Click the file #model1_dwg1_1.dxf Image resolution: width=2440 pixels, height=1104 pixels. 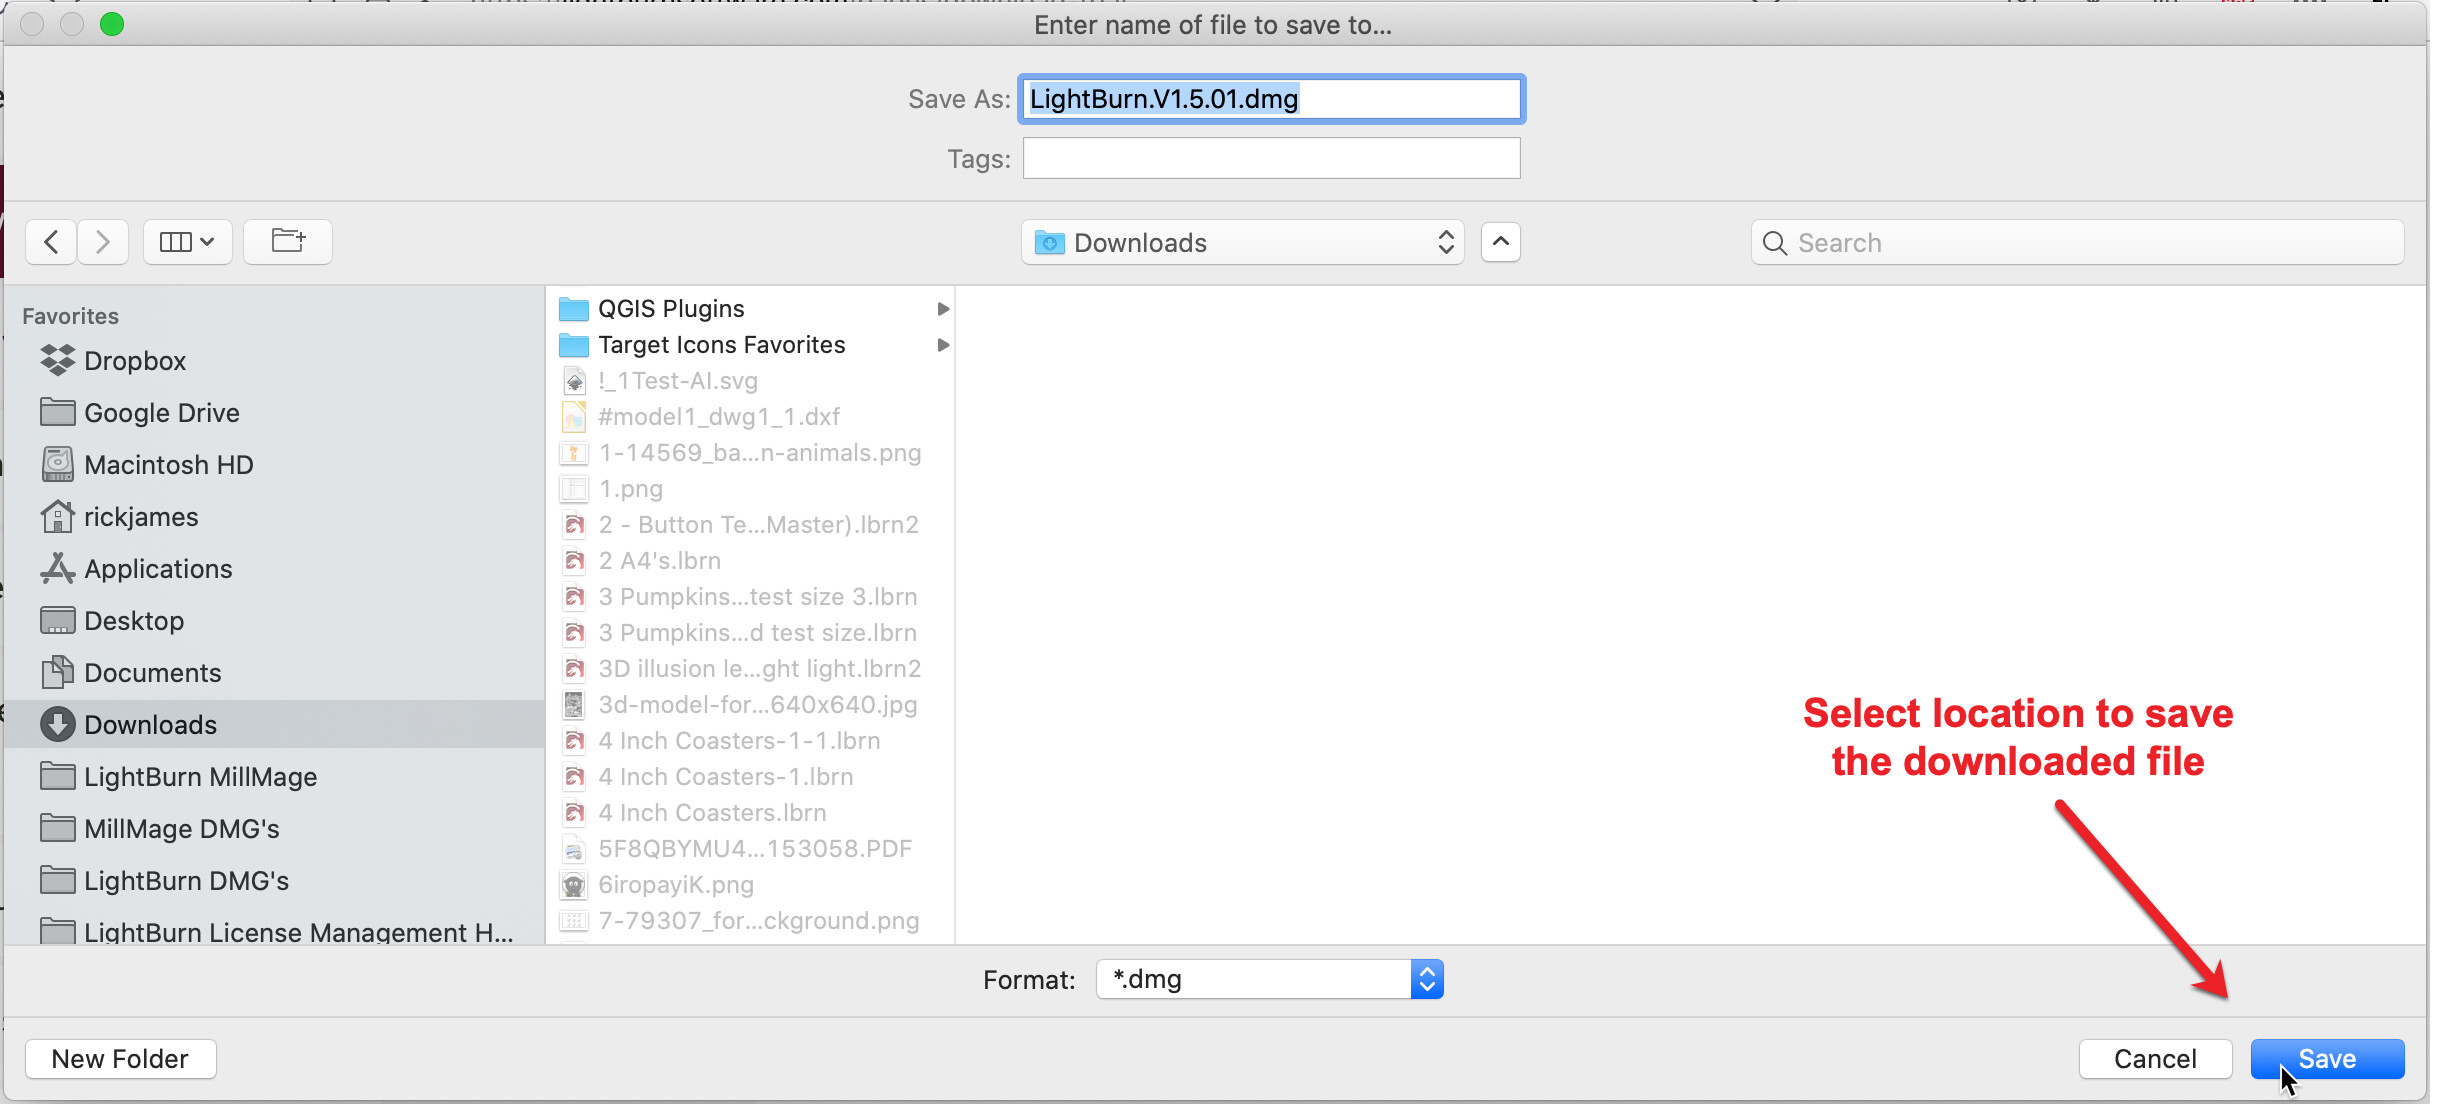[751, 417]
